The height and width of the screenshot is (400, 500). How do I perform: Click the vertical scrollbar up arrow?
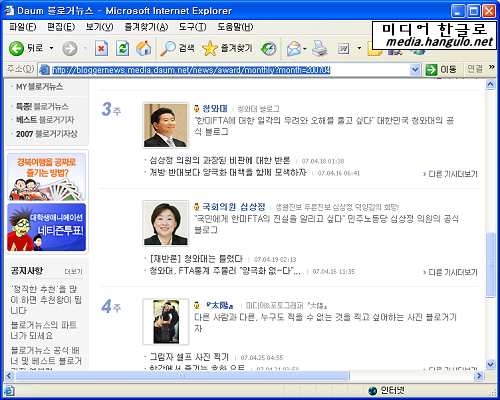pos(490,84)
